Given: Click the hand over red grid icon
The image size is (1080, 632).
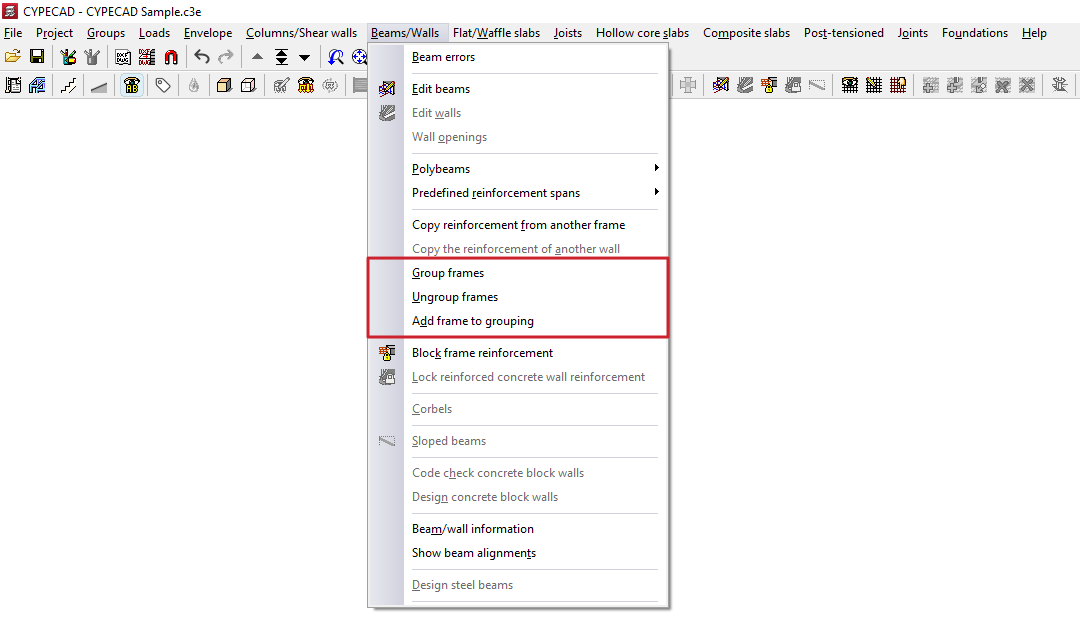Looking at the screenshot, I should tap(897, 85).
